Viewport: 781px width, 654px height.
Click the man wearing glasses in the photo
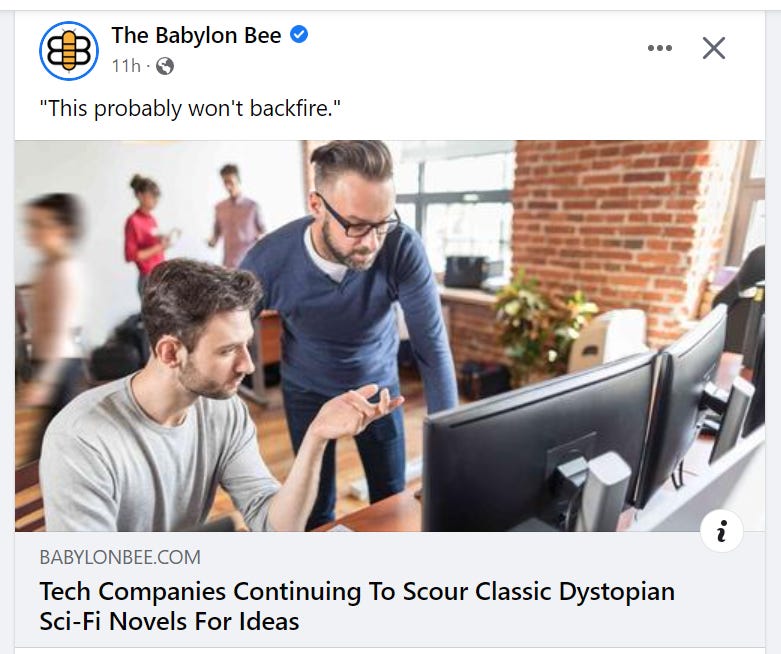pyautogui.click(x=349, y=309)
